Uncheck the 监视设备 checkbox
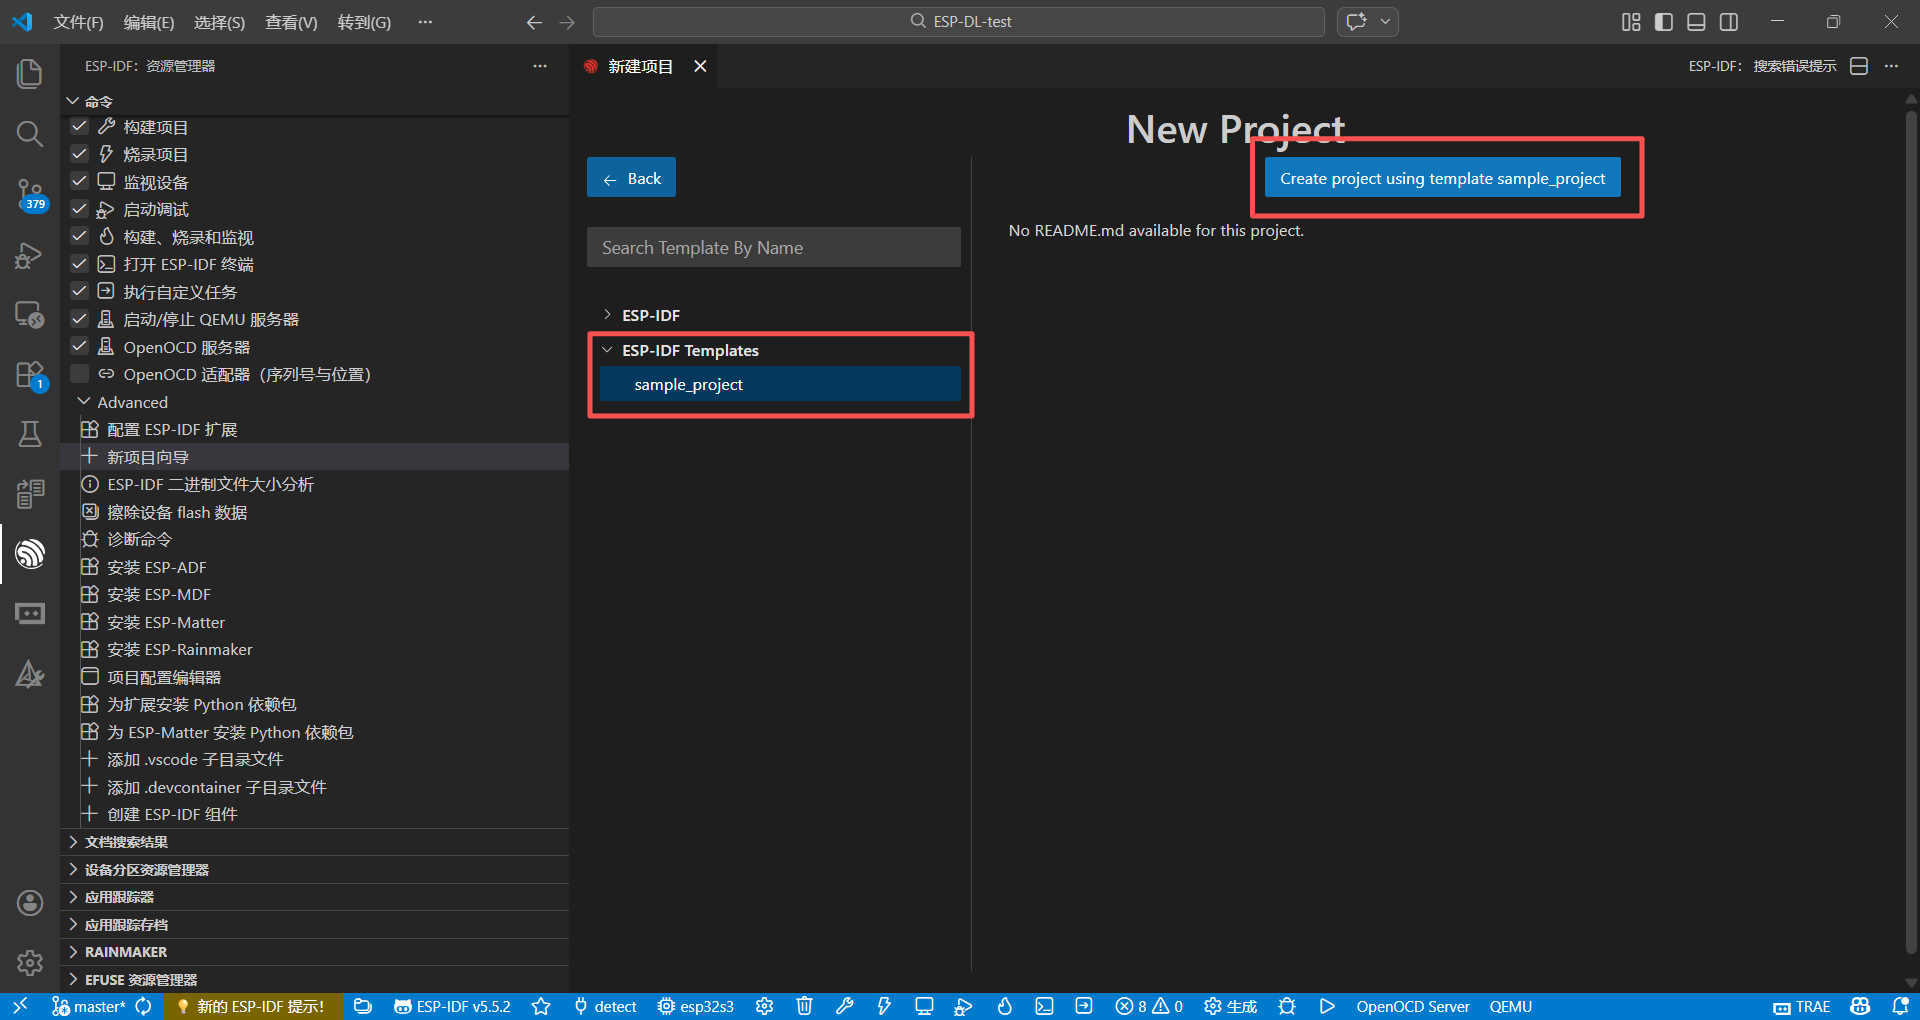The width and height of the screenshot is (1920, 1020). pos(80,181)
